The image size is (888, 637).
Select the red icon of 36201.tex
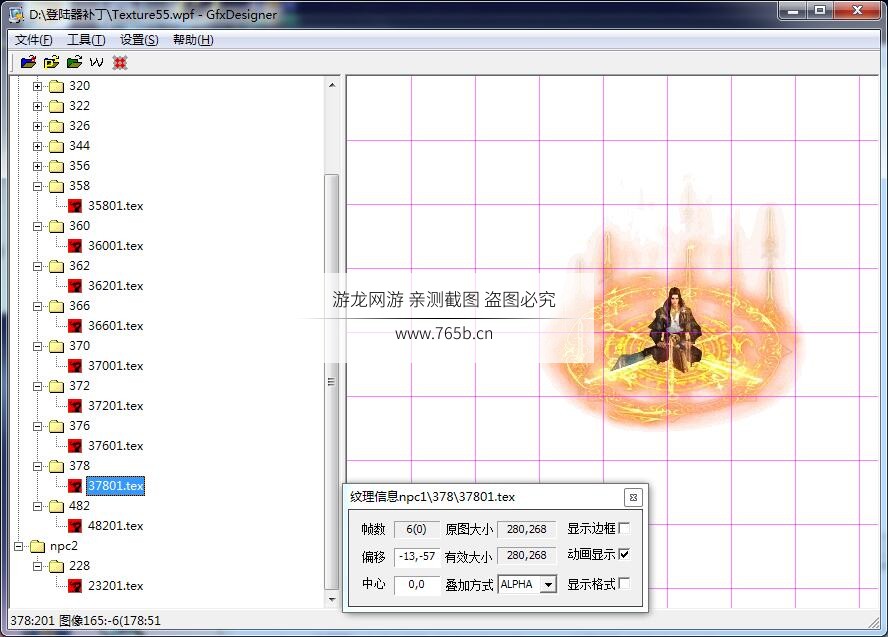[75, 286]
